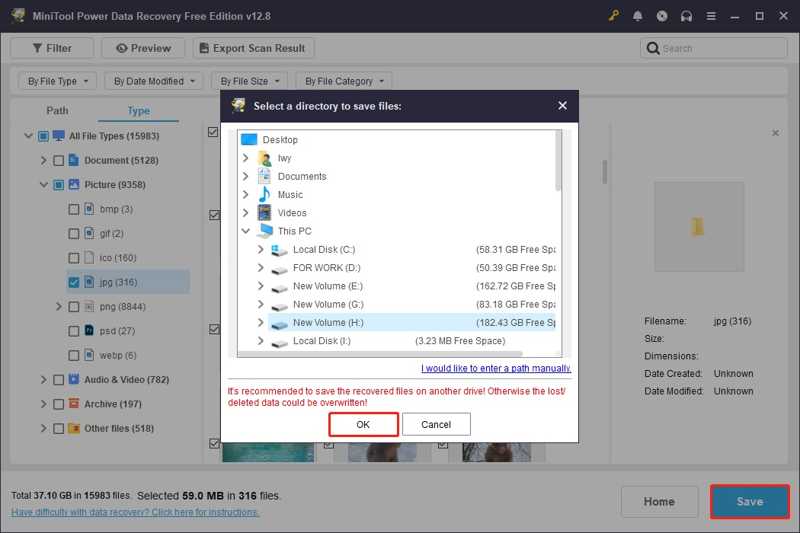The width and height of the screenshot is (800, 533).
Task: Close the save directory dialog
Action: point(562,106)
